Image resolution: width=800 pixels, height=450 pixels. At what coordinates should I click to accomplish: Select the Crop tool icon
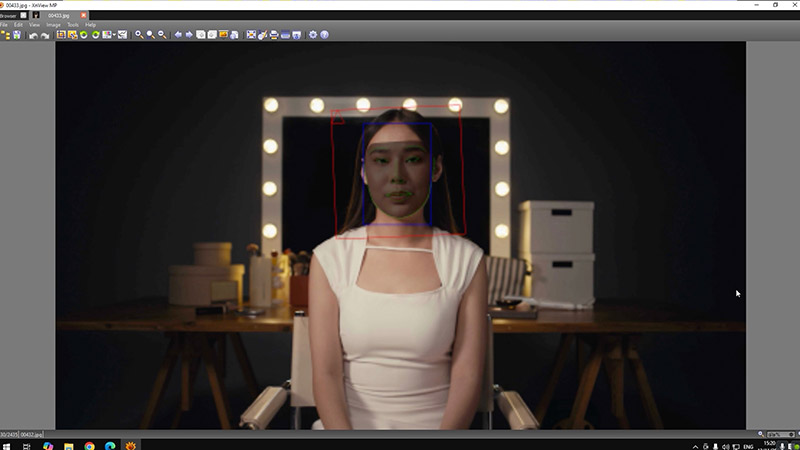point(61,35)
